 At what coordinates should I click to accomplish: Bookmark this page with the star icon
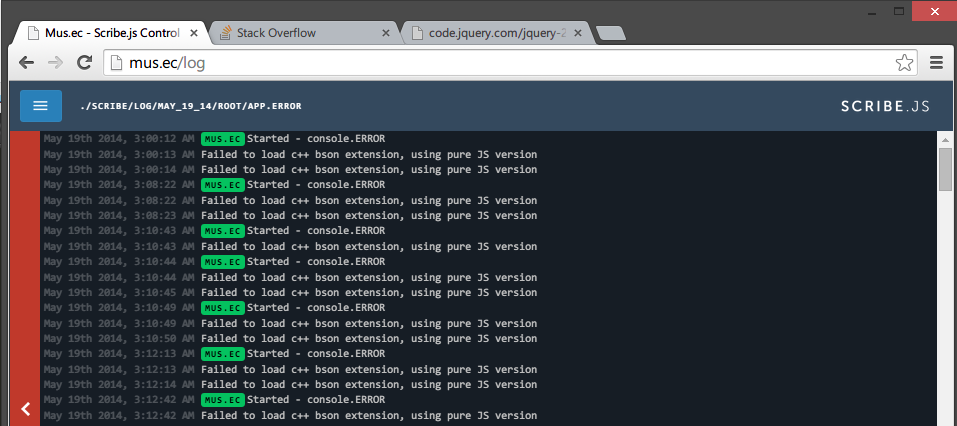click(904, 63)
